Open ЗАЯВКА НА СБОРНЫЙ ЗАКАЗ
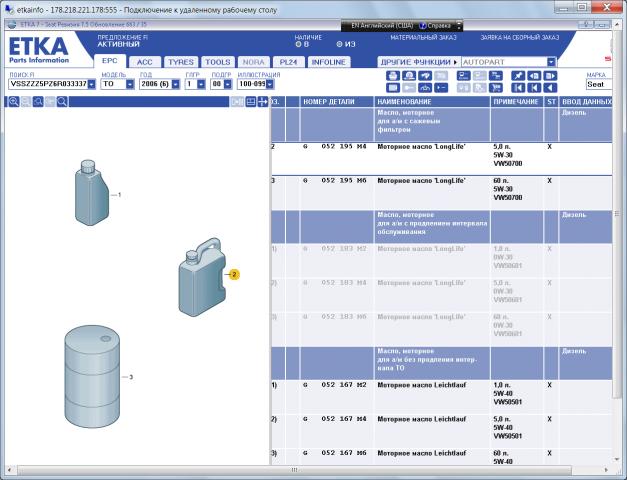627x480 pixels. [x=519, y=38]
